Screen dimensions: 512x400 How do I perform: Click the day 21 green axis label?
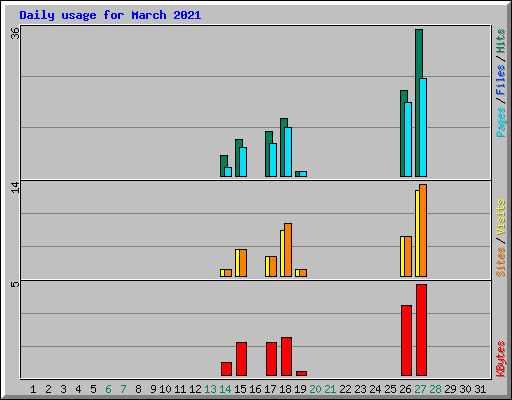(x=330, y=389)
